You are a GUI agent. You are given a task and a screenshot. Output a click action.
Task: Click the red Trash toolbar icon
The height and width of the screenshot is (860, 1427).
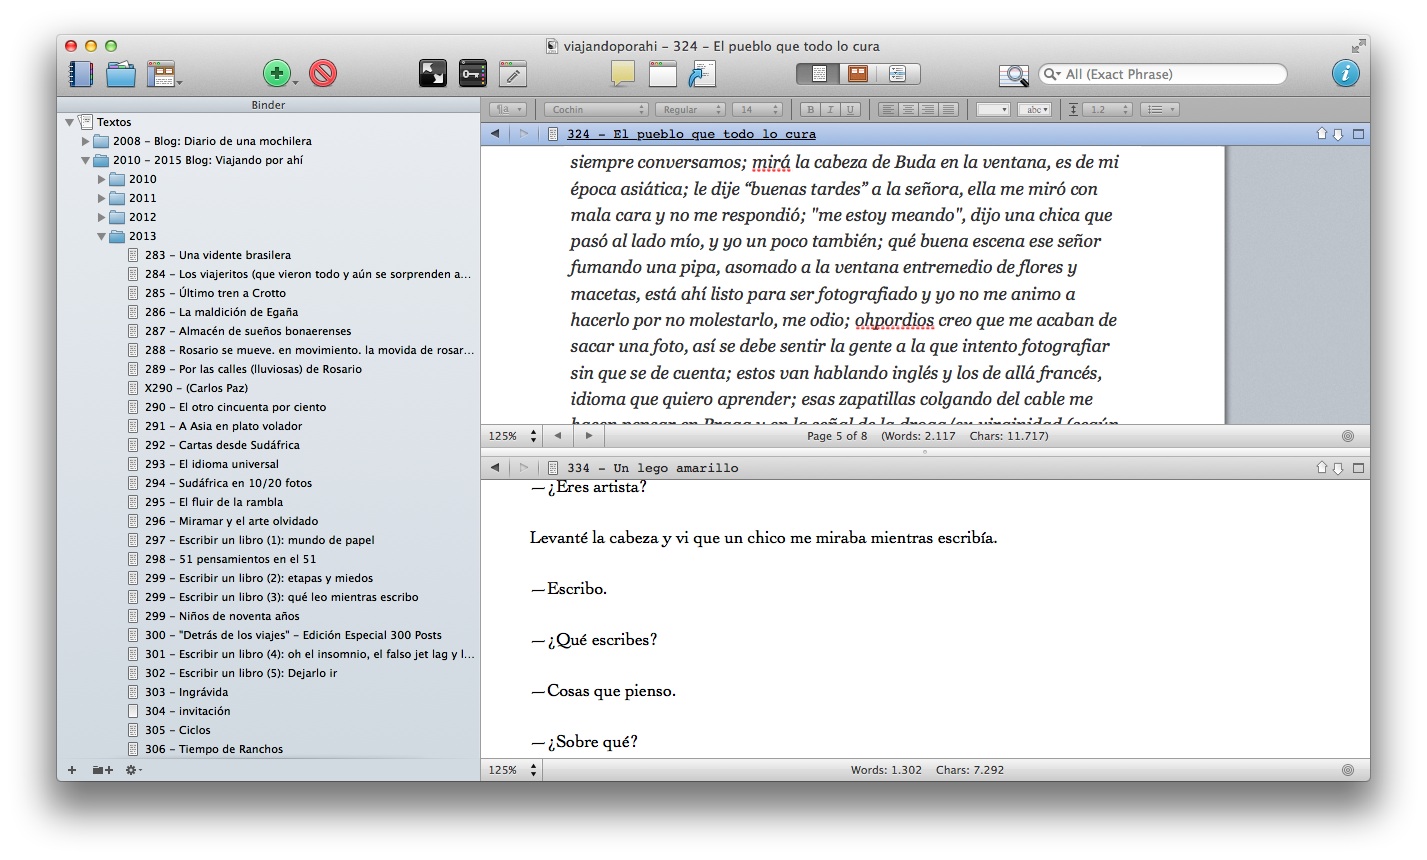pyautogui.click(x=322, y=74)
